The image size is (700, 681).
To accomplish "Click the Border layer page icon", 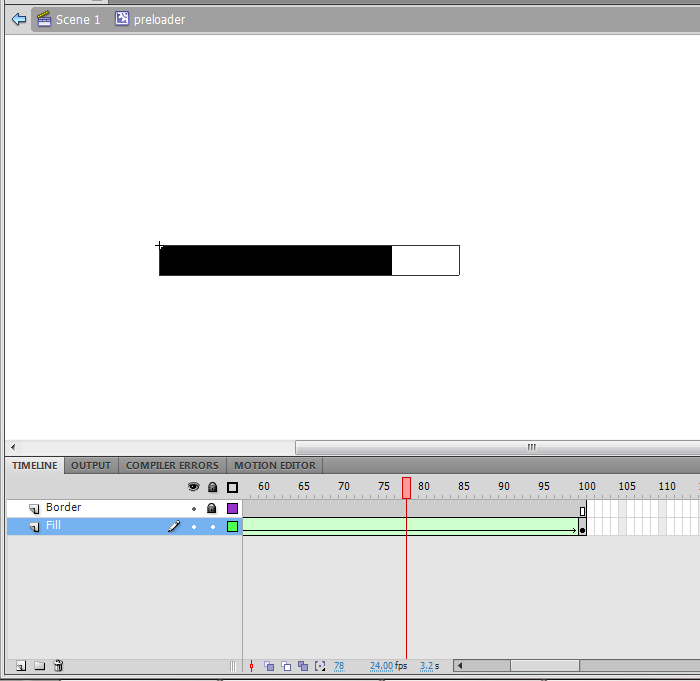I will pyautogui.click(x=34, y=508).
